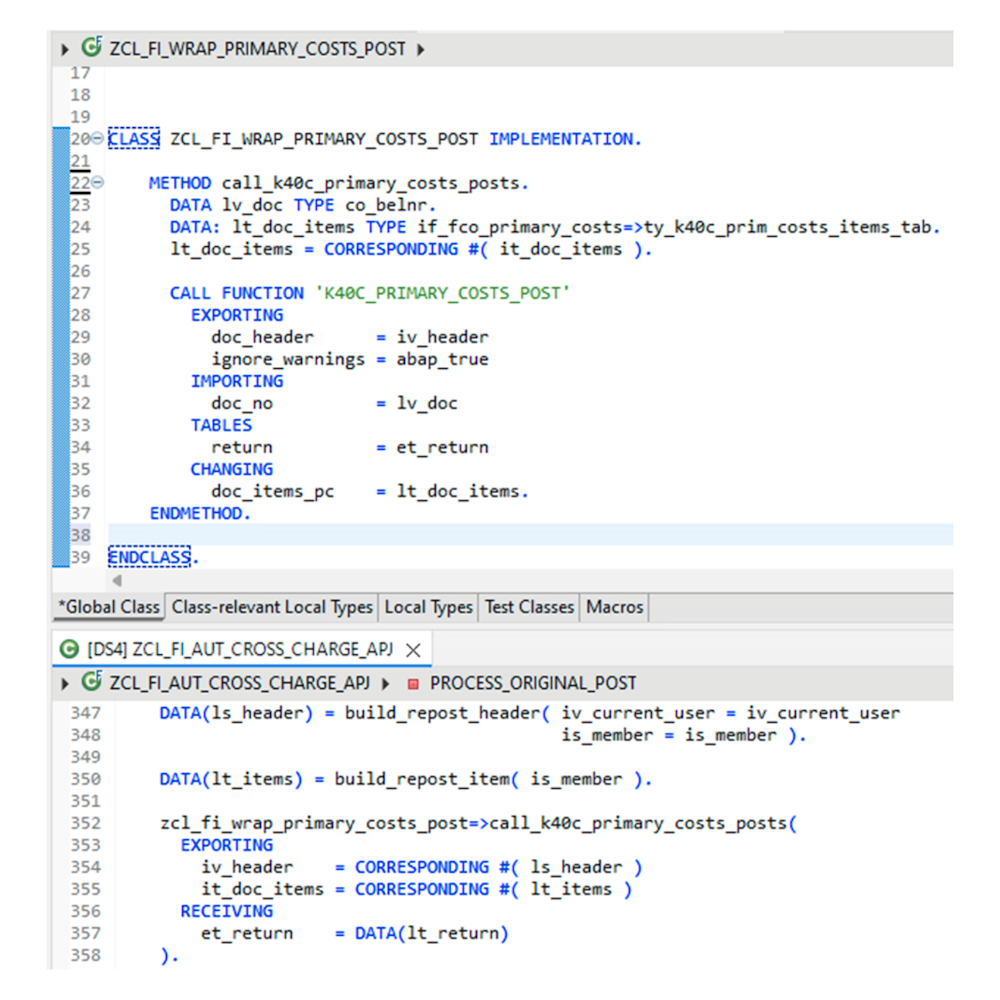Click the 'K40C_PRIMARY_COSTS_POST' function name string
Screen dimensions: 1000x1000
[443, 293]
